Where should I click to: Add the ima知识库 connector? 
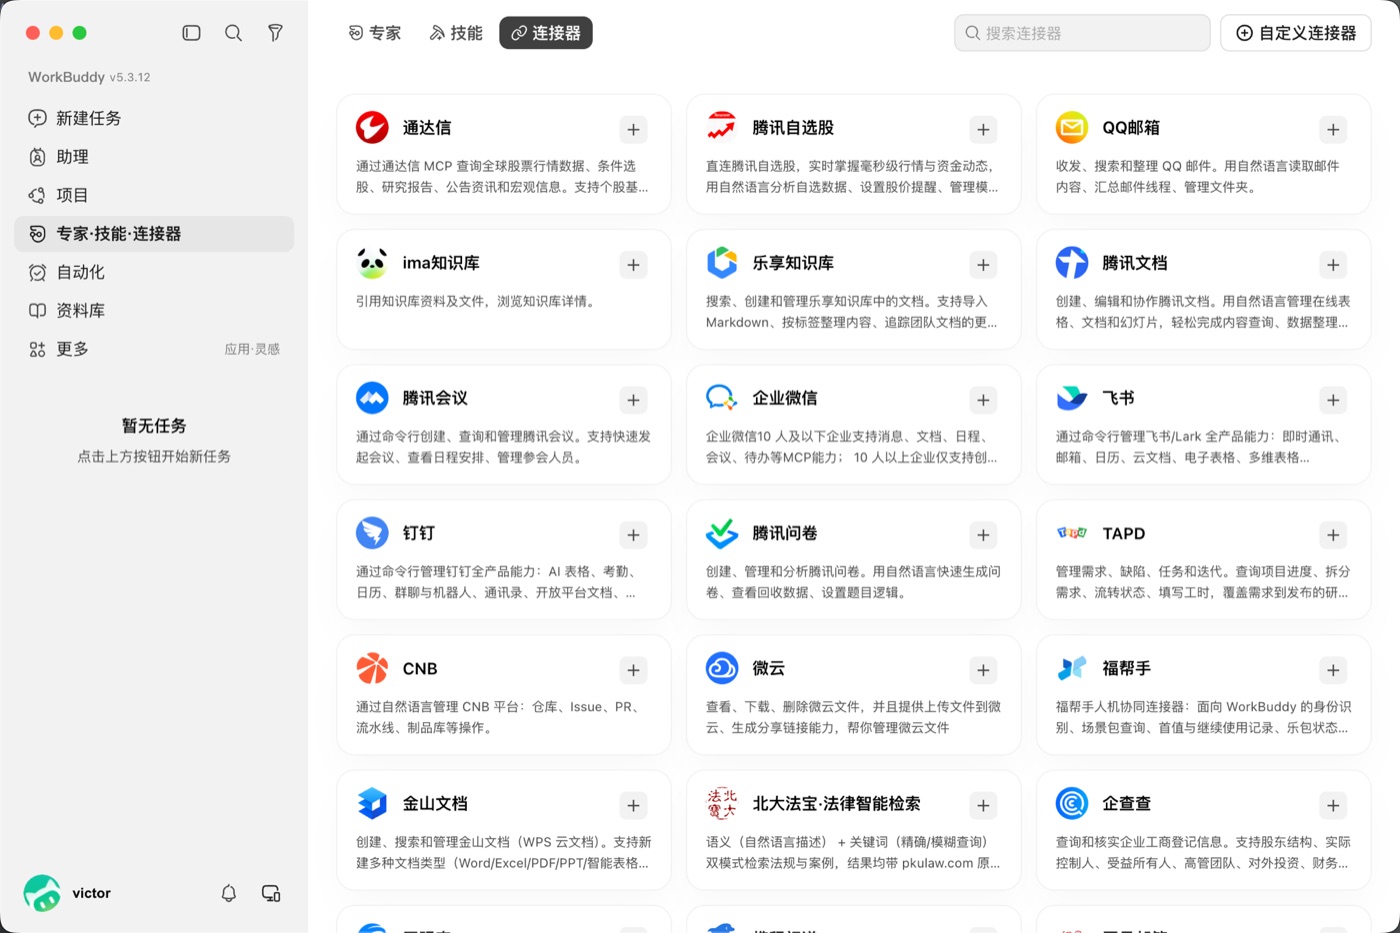633,265
